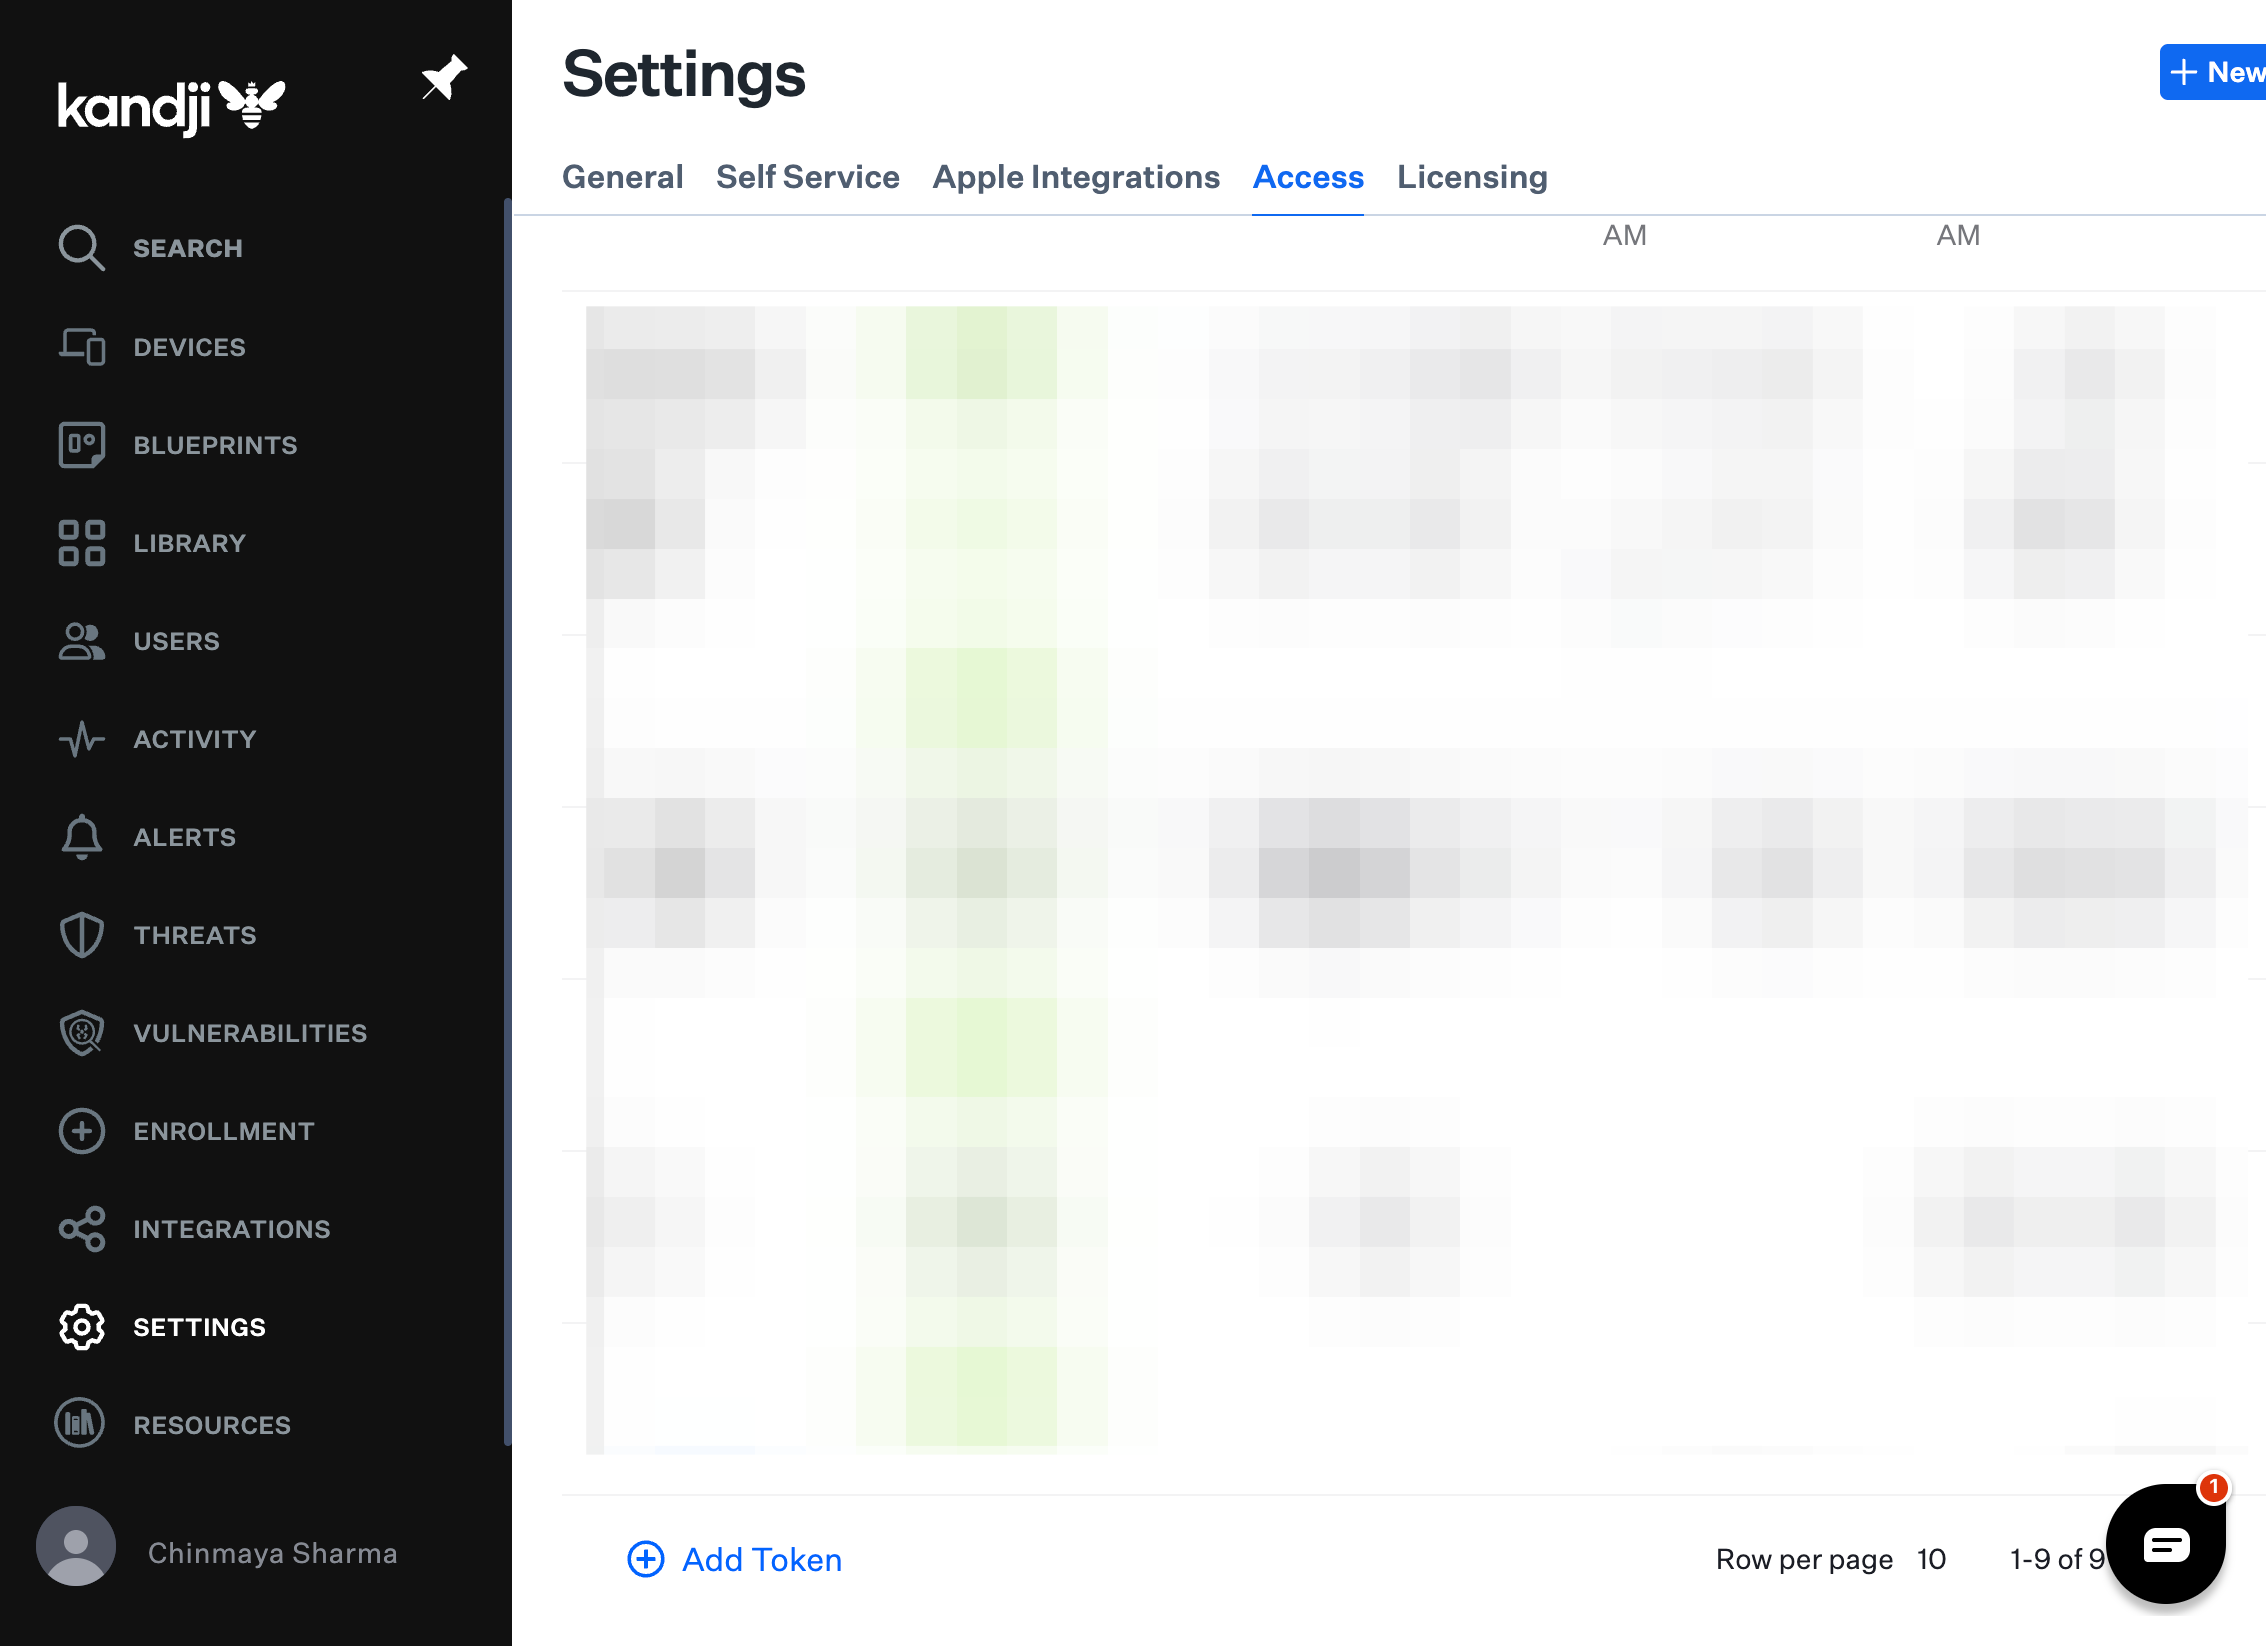Viewport: 2266px width, 1646px height.
Task: Click the pin sidebar icon
Action: pyautogui.click(x=443, y=78)
